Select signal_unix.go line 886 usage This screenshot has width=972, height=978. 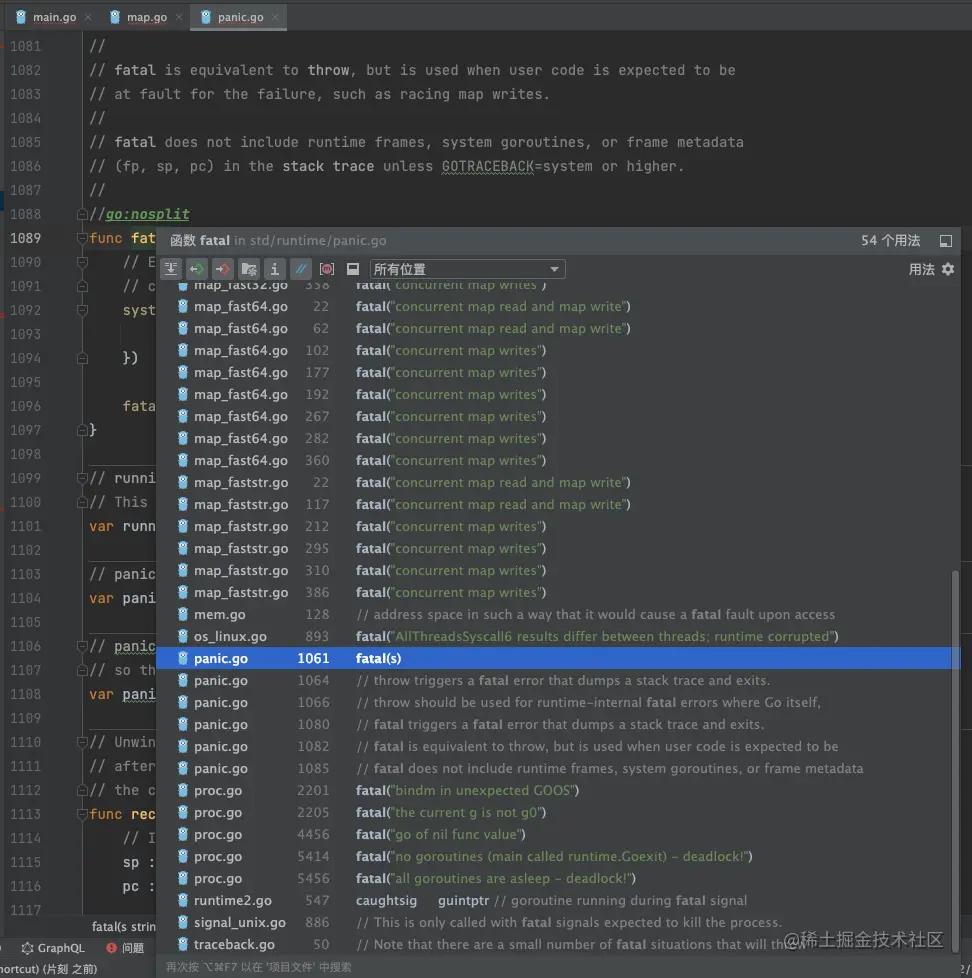click(x=554, y=922)
